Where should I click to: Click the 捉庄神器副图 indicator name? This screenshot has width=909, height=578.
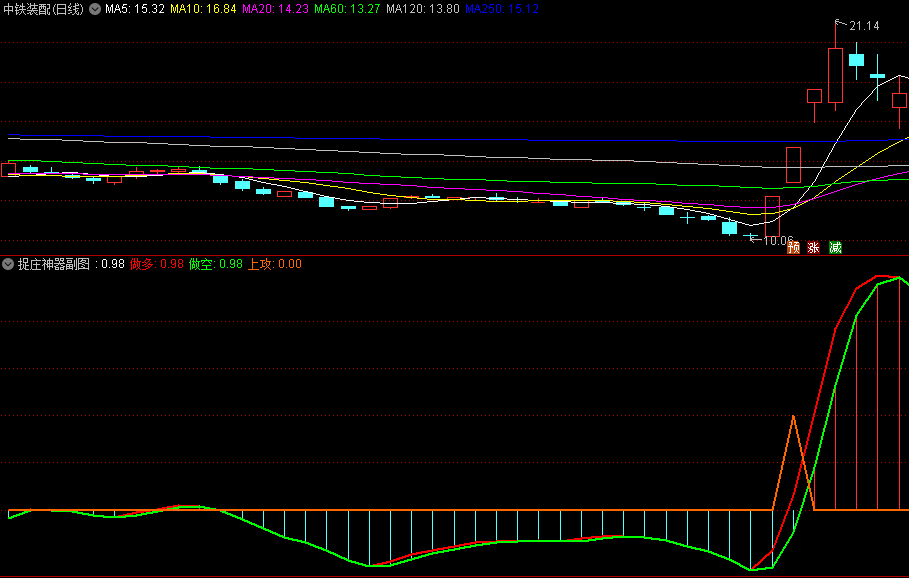pyautogui.click(x=54, y=264)
